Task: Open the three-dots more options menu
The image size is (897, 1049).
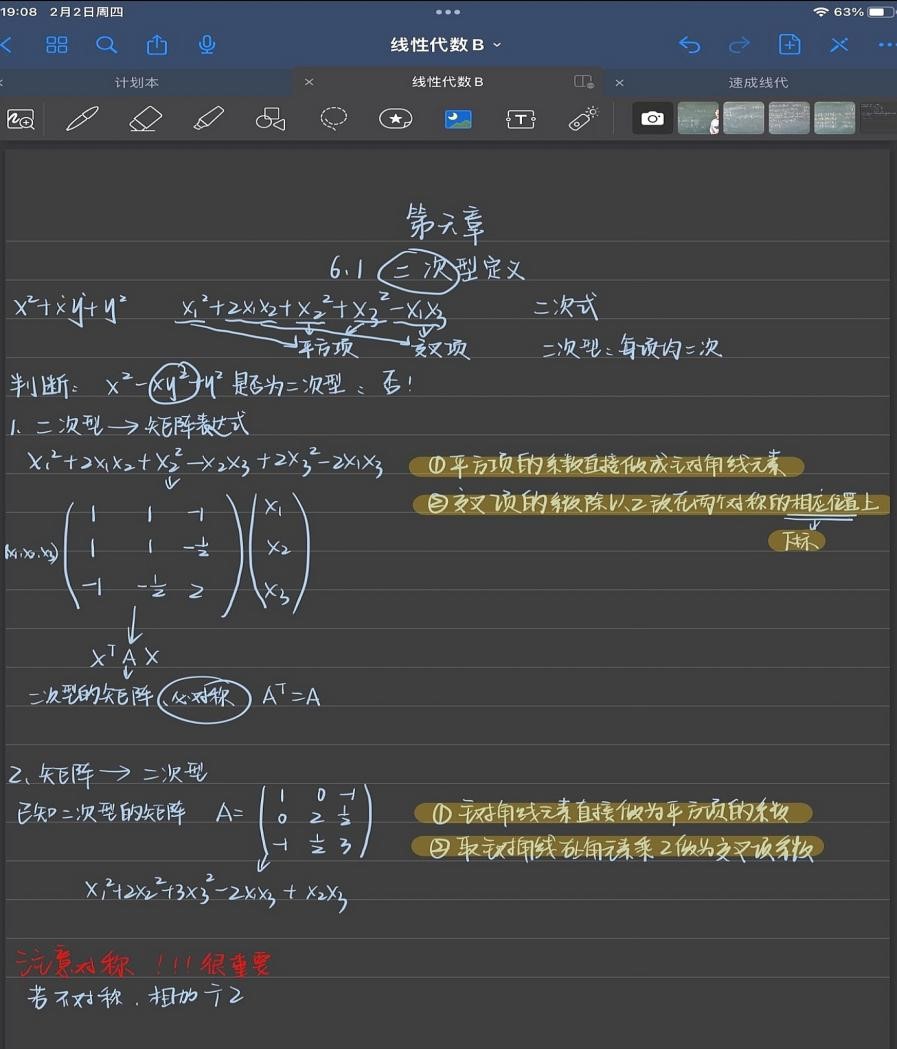Action: (886, 45)
